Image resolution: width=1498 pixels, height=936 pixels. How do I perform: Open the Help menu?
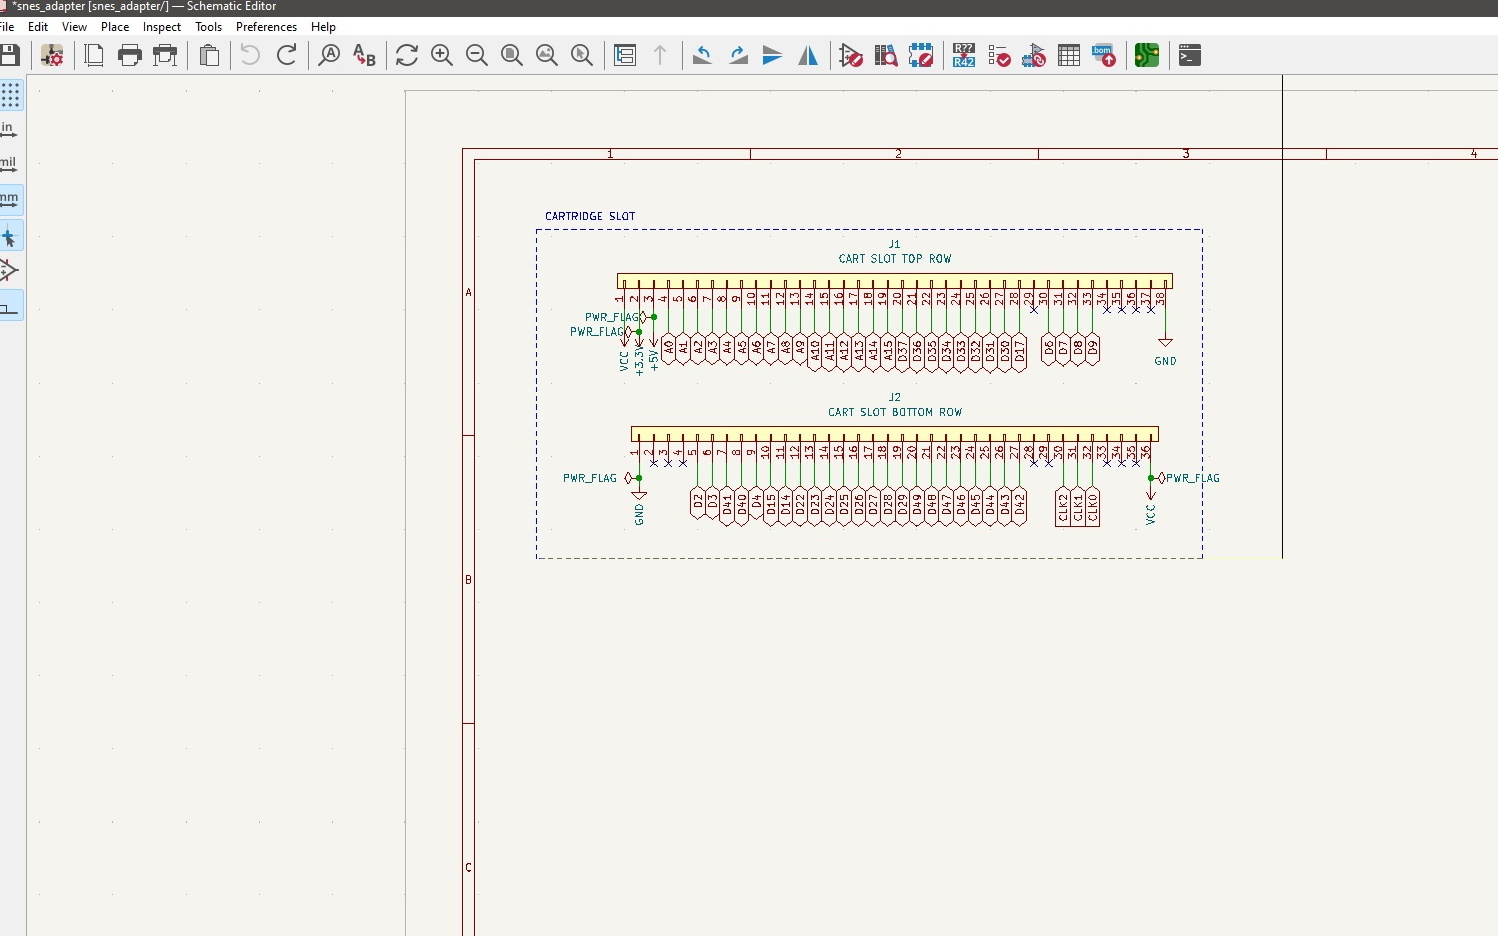click(x=323, y=27)
